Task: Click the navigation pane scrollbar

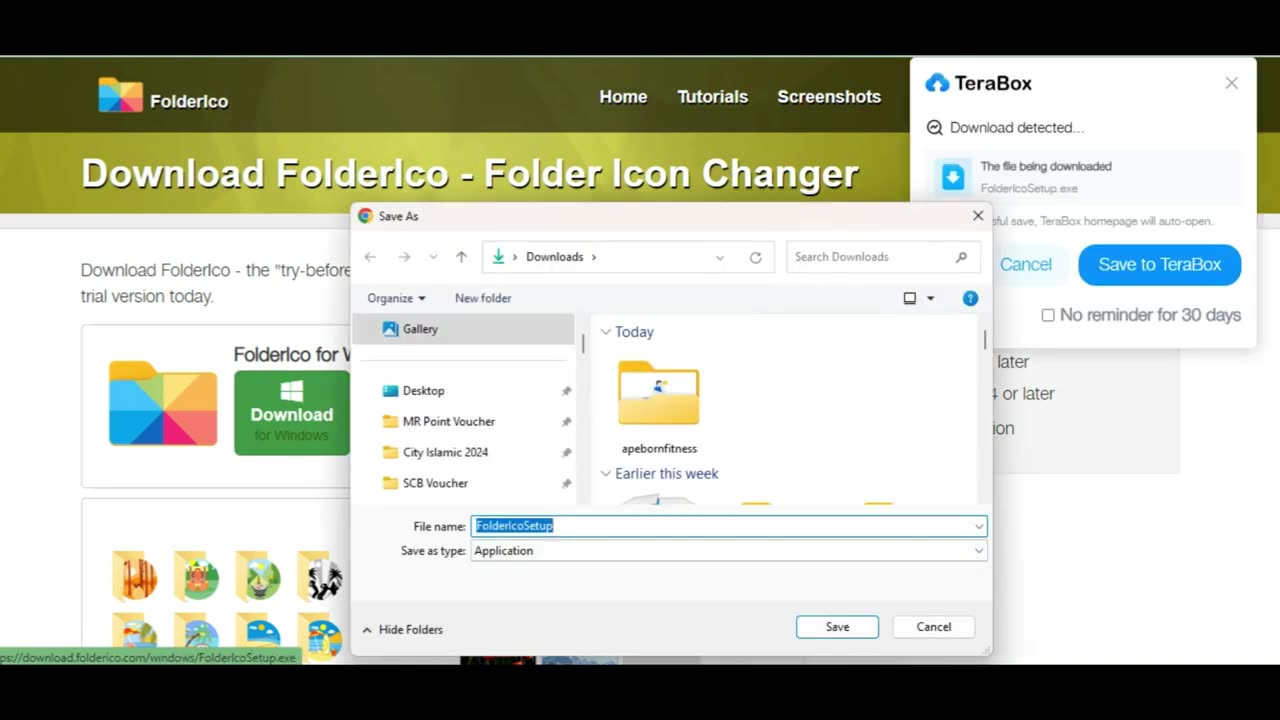Action: (x=584, y=343)
